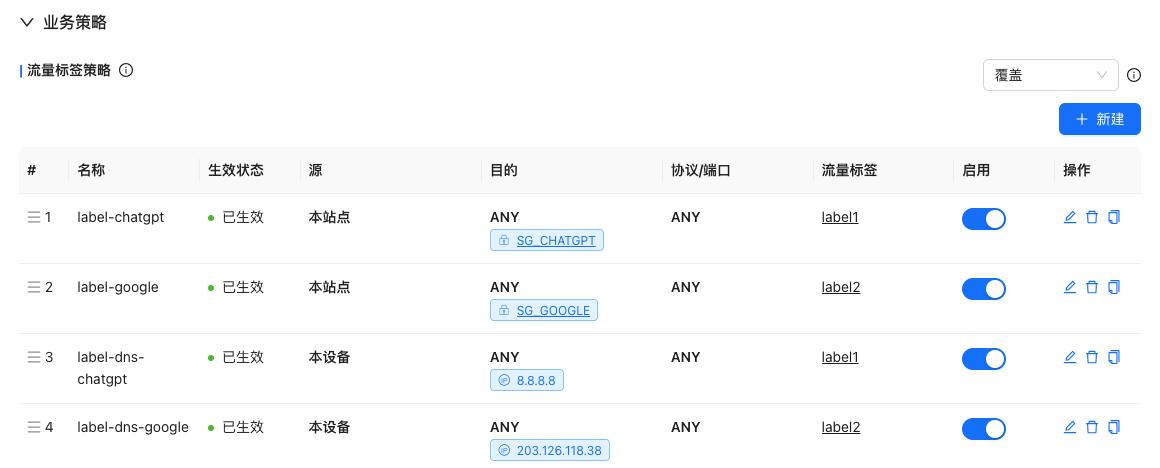Delete the label-chatgpt rule
Screen dimensions: 1160x468
coord(1092,217)
